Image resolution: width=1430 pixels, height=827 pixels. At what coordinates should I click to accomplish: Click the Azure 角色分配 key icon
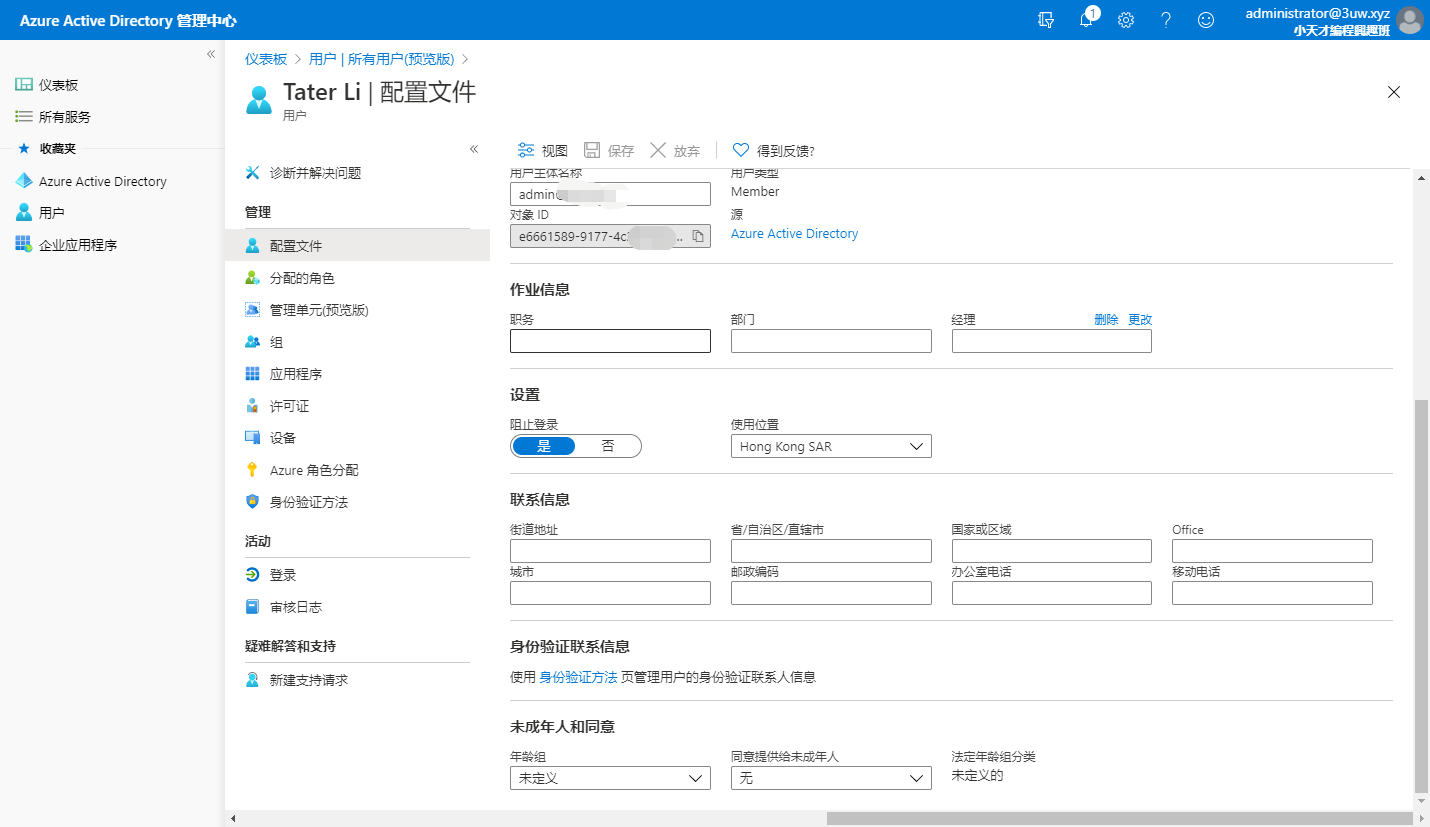(x=253, y=470)
